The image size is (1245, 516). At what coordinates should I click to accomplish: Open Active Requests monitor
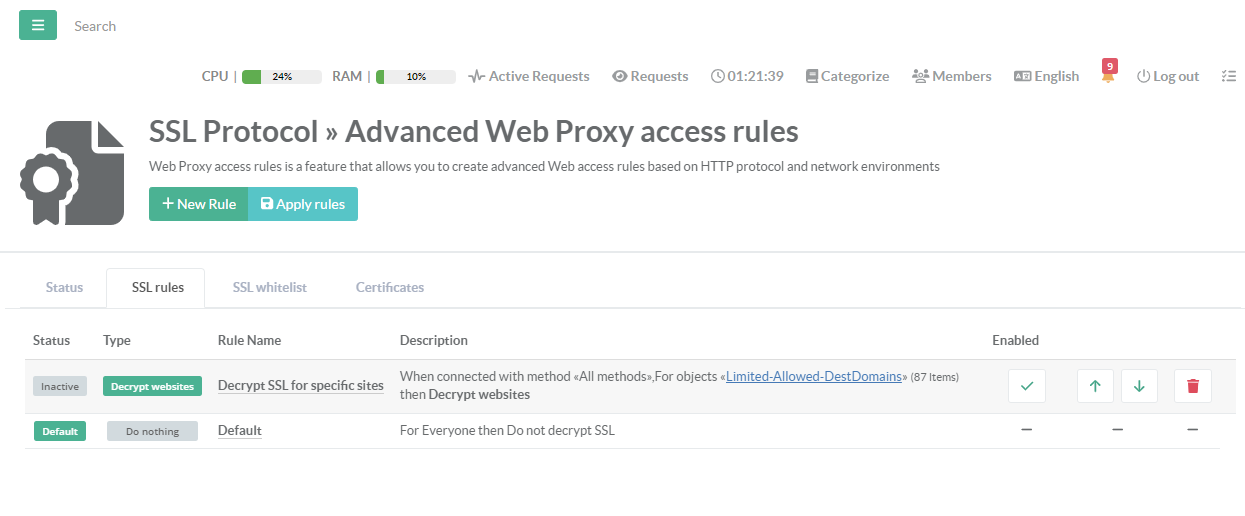pos(529,76)
